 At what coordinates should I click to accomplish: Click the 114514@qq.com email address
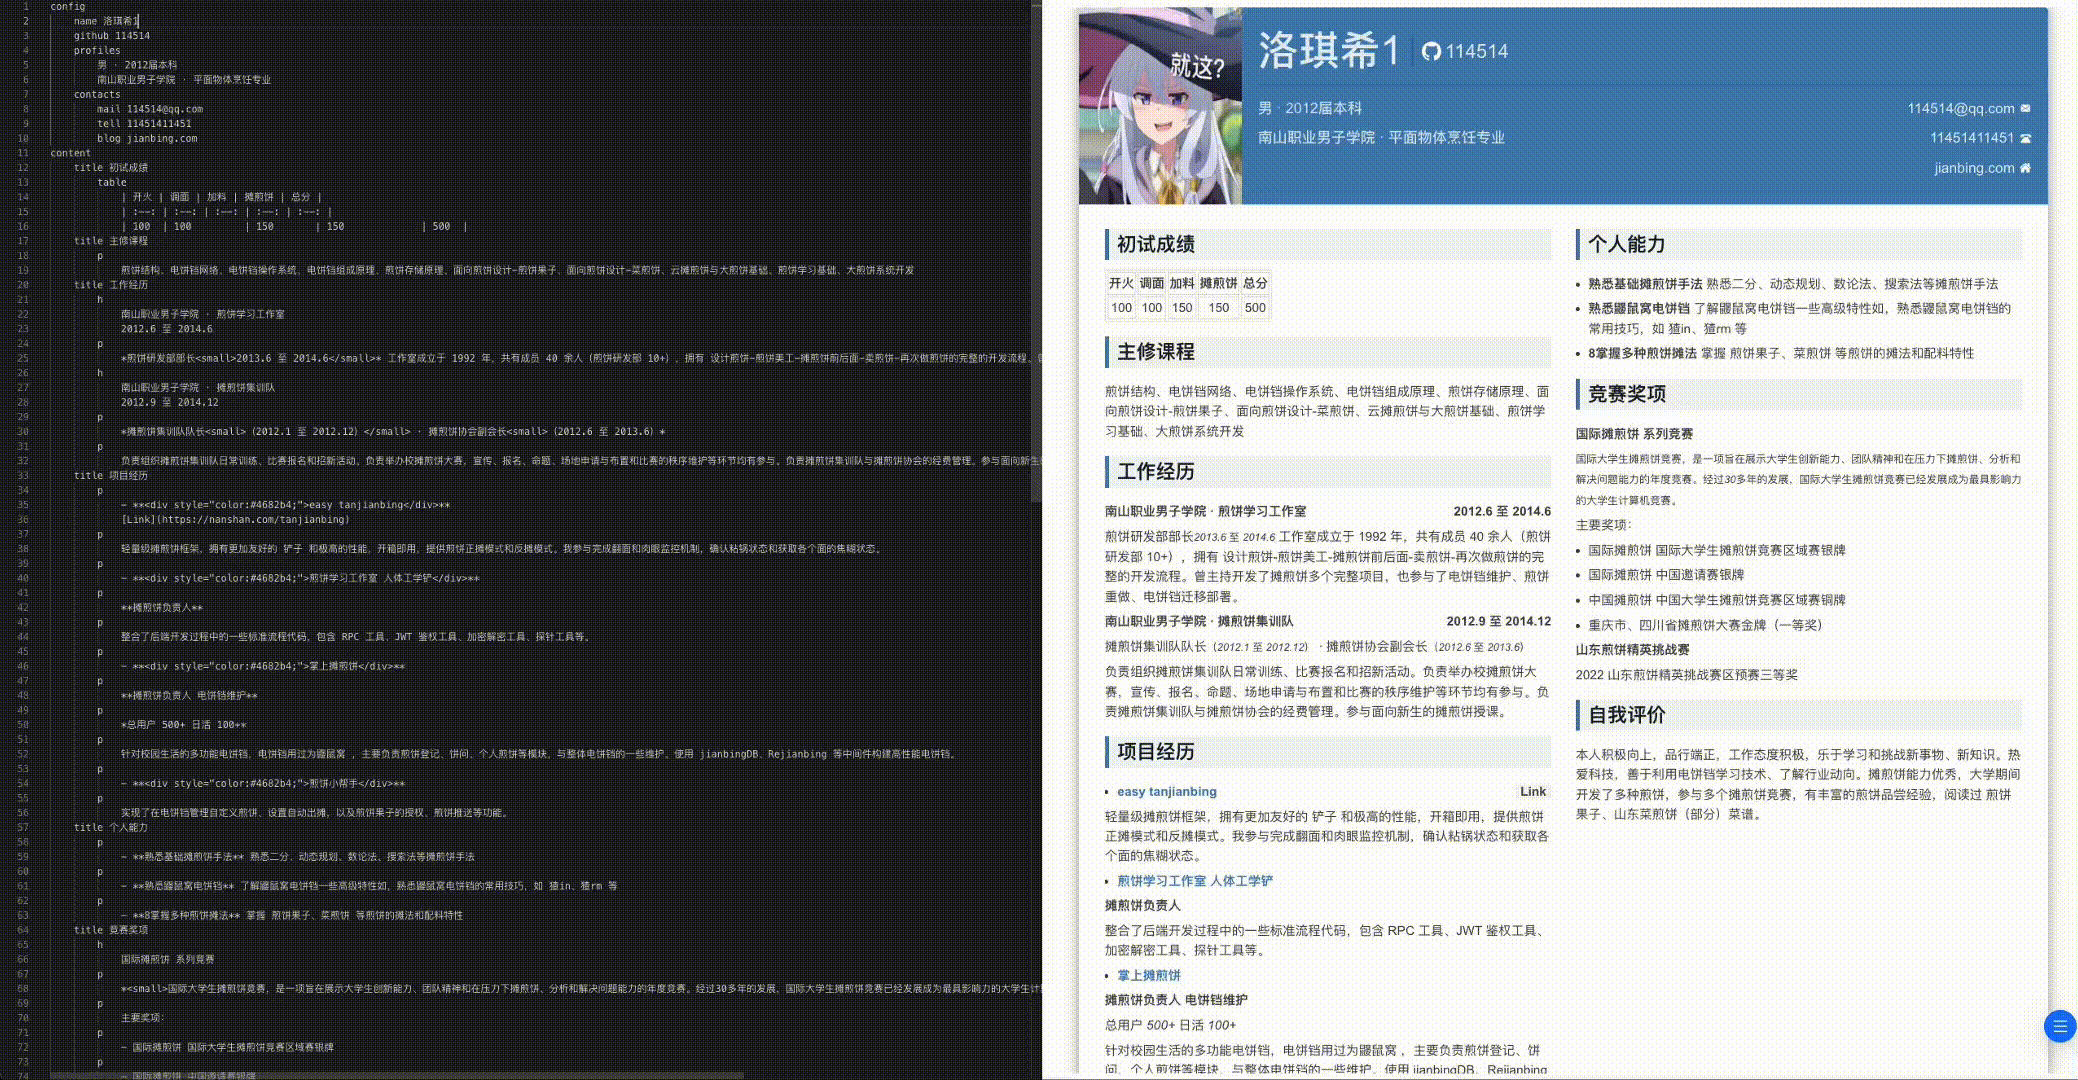[x=1960, y=108]
